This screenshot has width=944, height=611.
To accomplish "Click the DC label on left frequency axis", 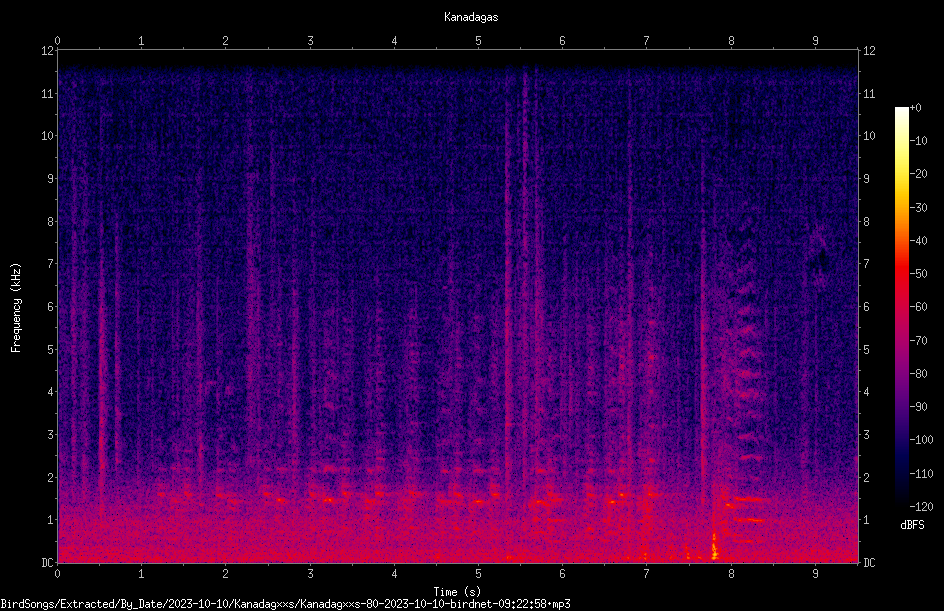I will point(48,562).
